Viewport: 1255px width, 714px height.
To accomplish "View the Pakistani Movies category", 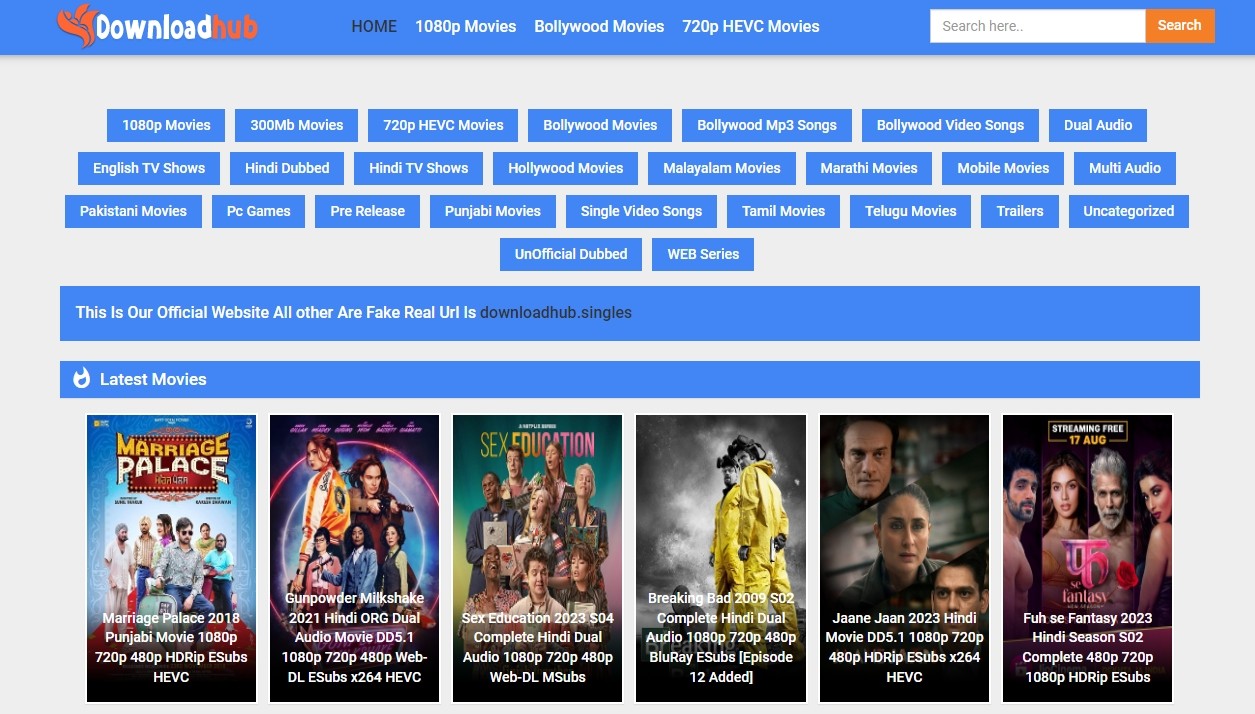I will tap(133, 211).
